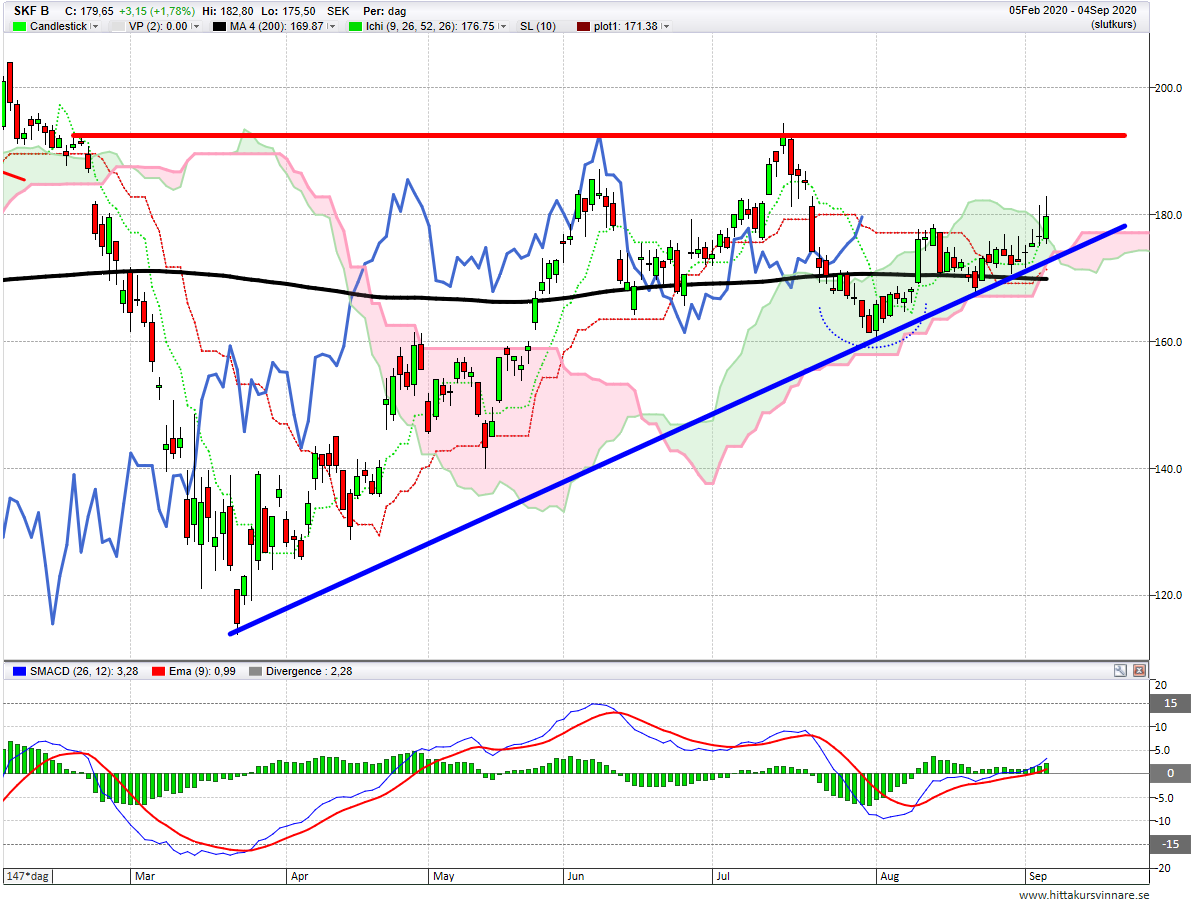Click the Sep label on time axis
The width and height of the screenshot is (1194, 900).
1038,876
